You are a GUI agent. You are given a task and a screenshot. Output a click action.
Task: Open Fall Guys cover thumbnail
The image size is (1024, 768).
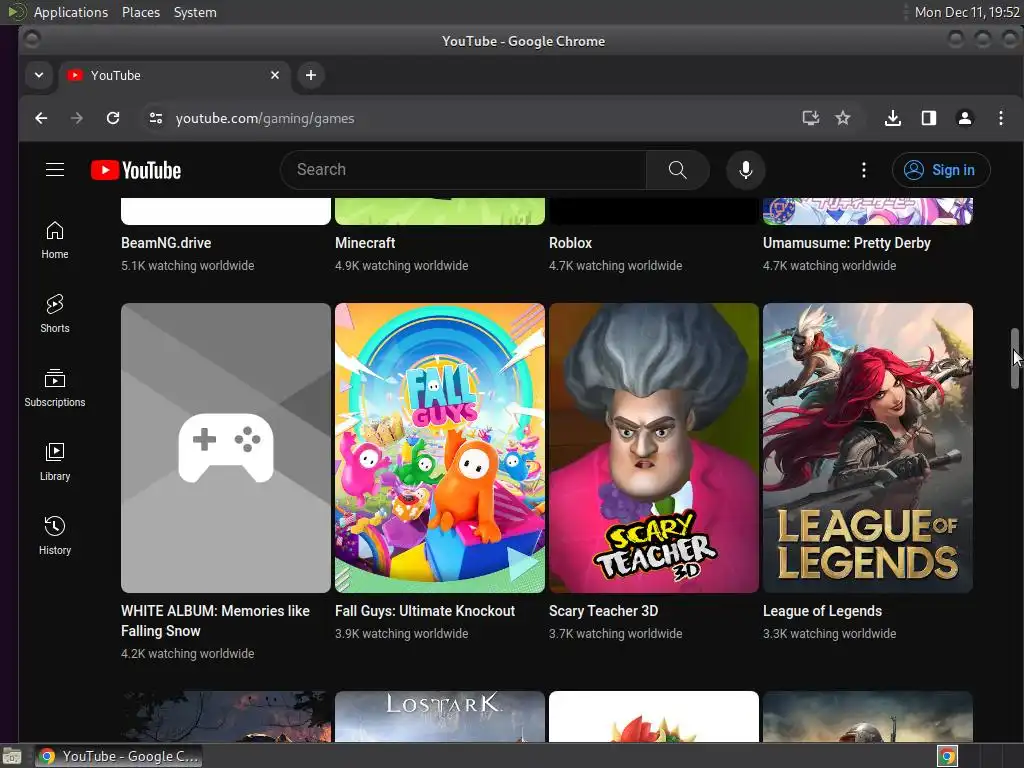tap(440, 448)
